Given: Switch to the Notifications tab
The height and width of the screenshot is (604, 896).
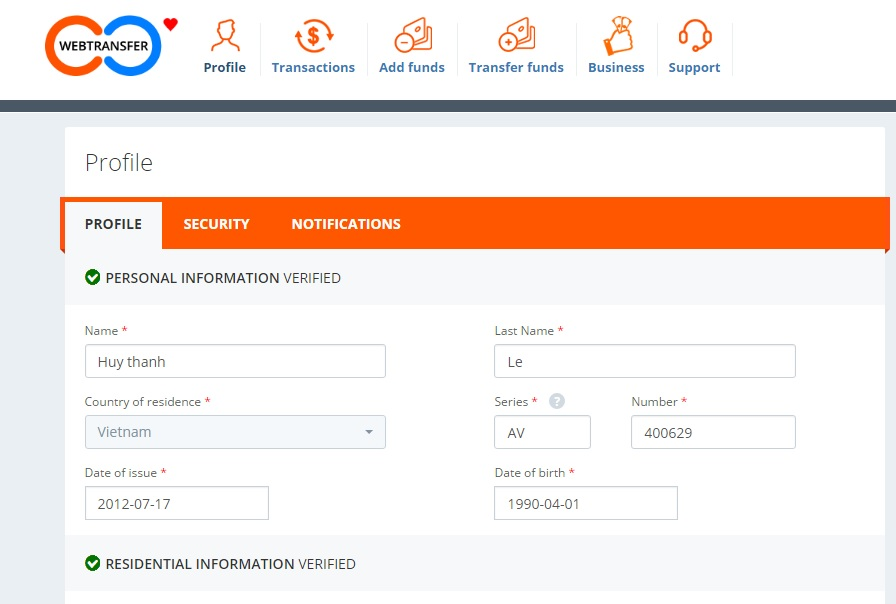Looking at the screenshot, I should [346, 224].
